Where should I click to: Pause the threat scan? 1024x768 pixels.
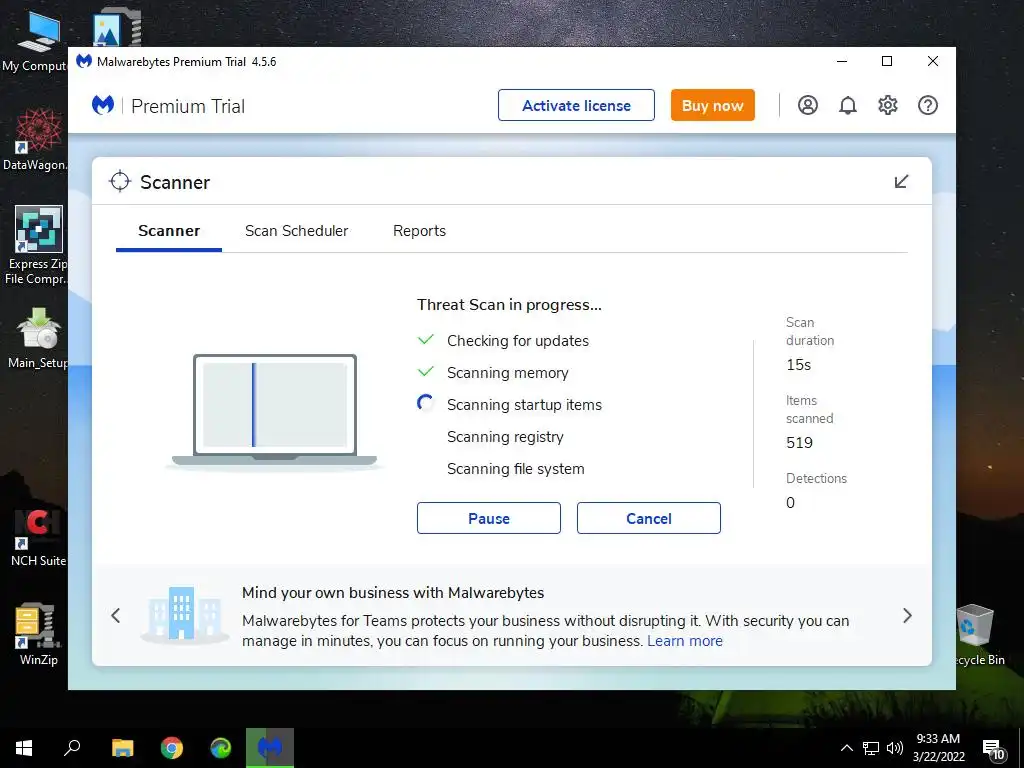coord(488,518)
